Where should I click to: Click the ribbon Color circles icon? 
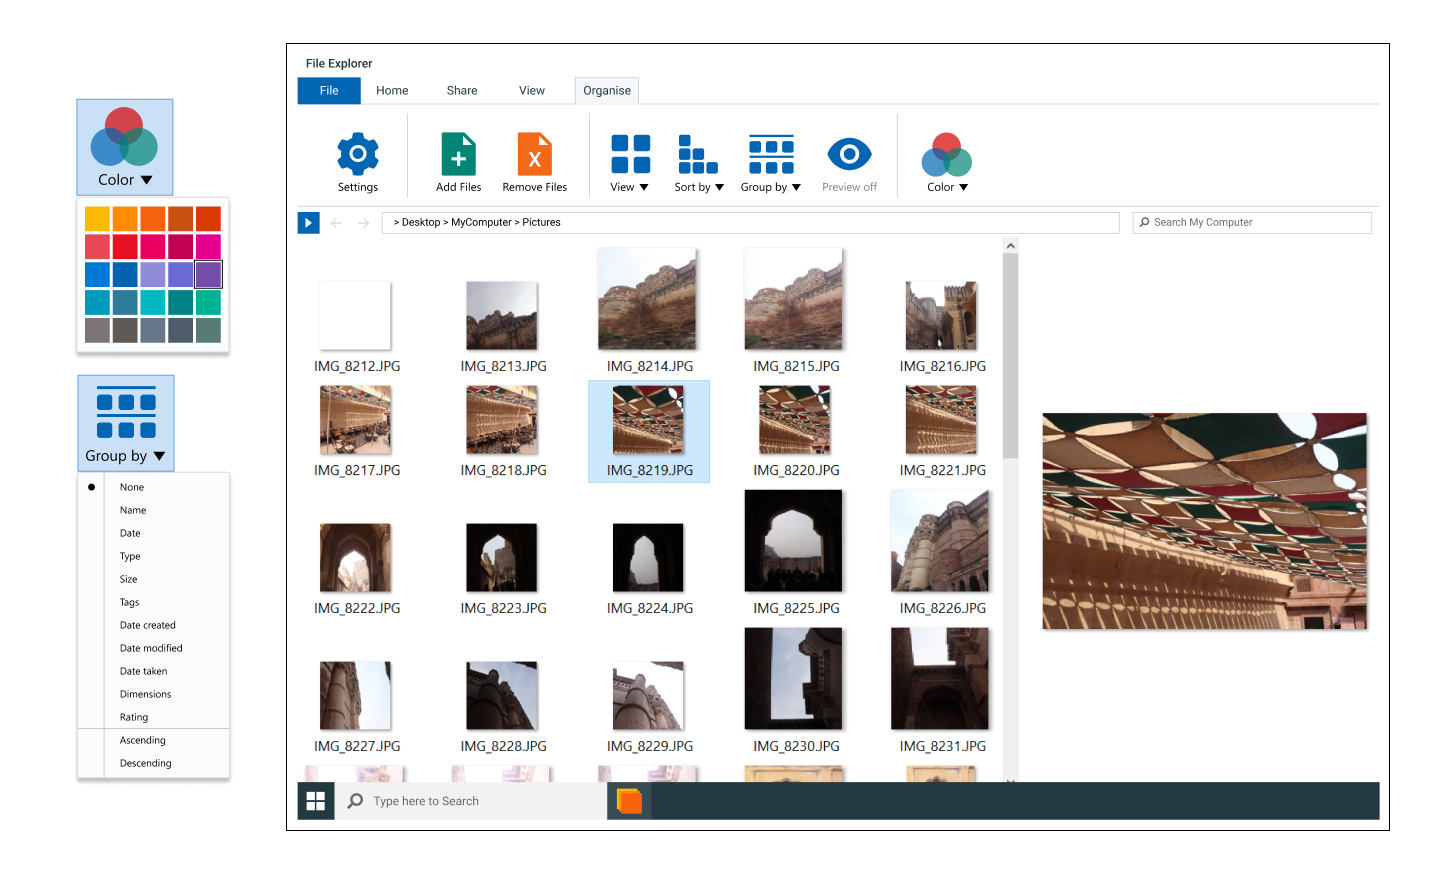tap(946, 154)
